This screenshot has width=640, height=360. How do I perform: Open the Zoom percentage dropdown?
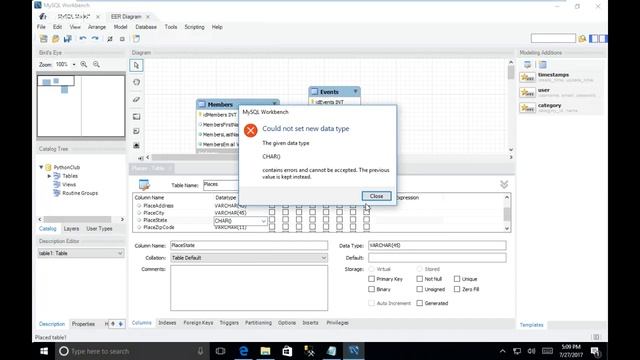pos(74,64)
